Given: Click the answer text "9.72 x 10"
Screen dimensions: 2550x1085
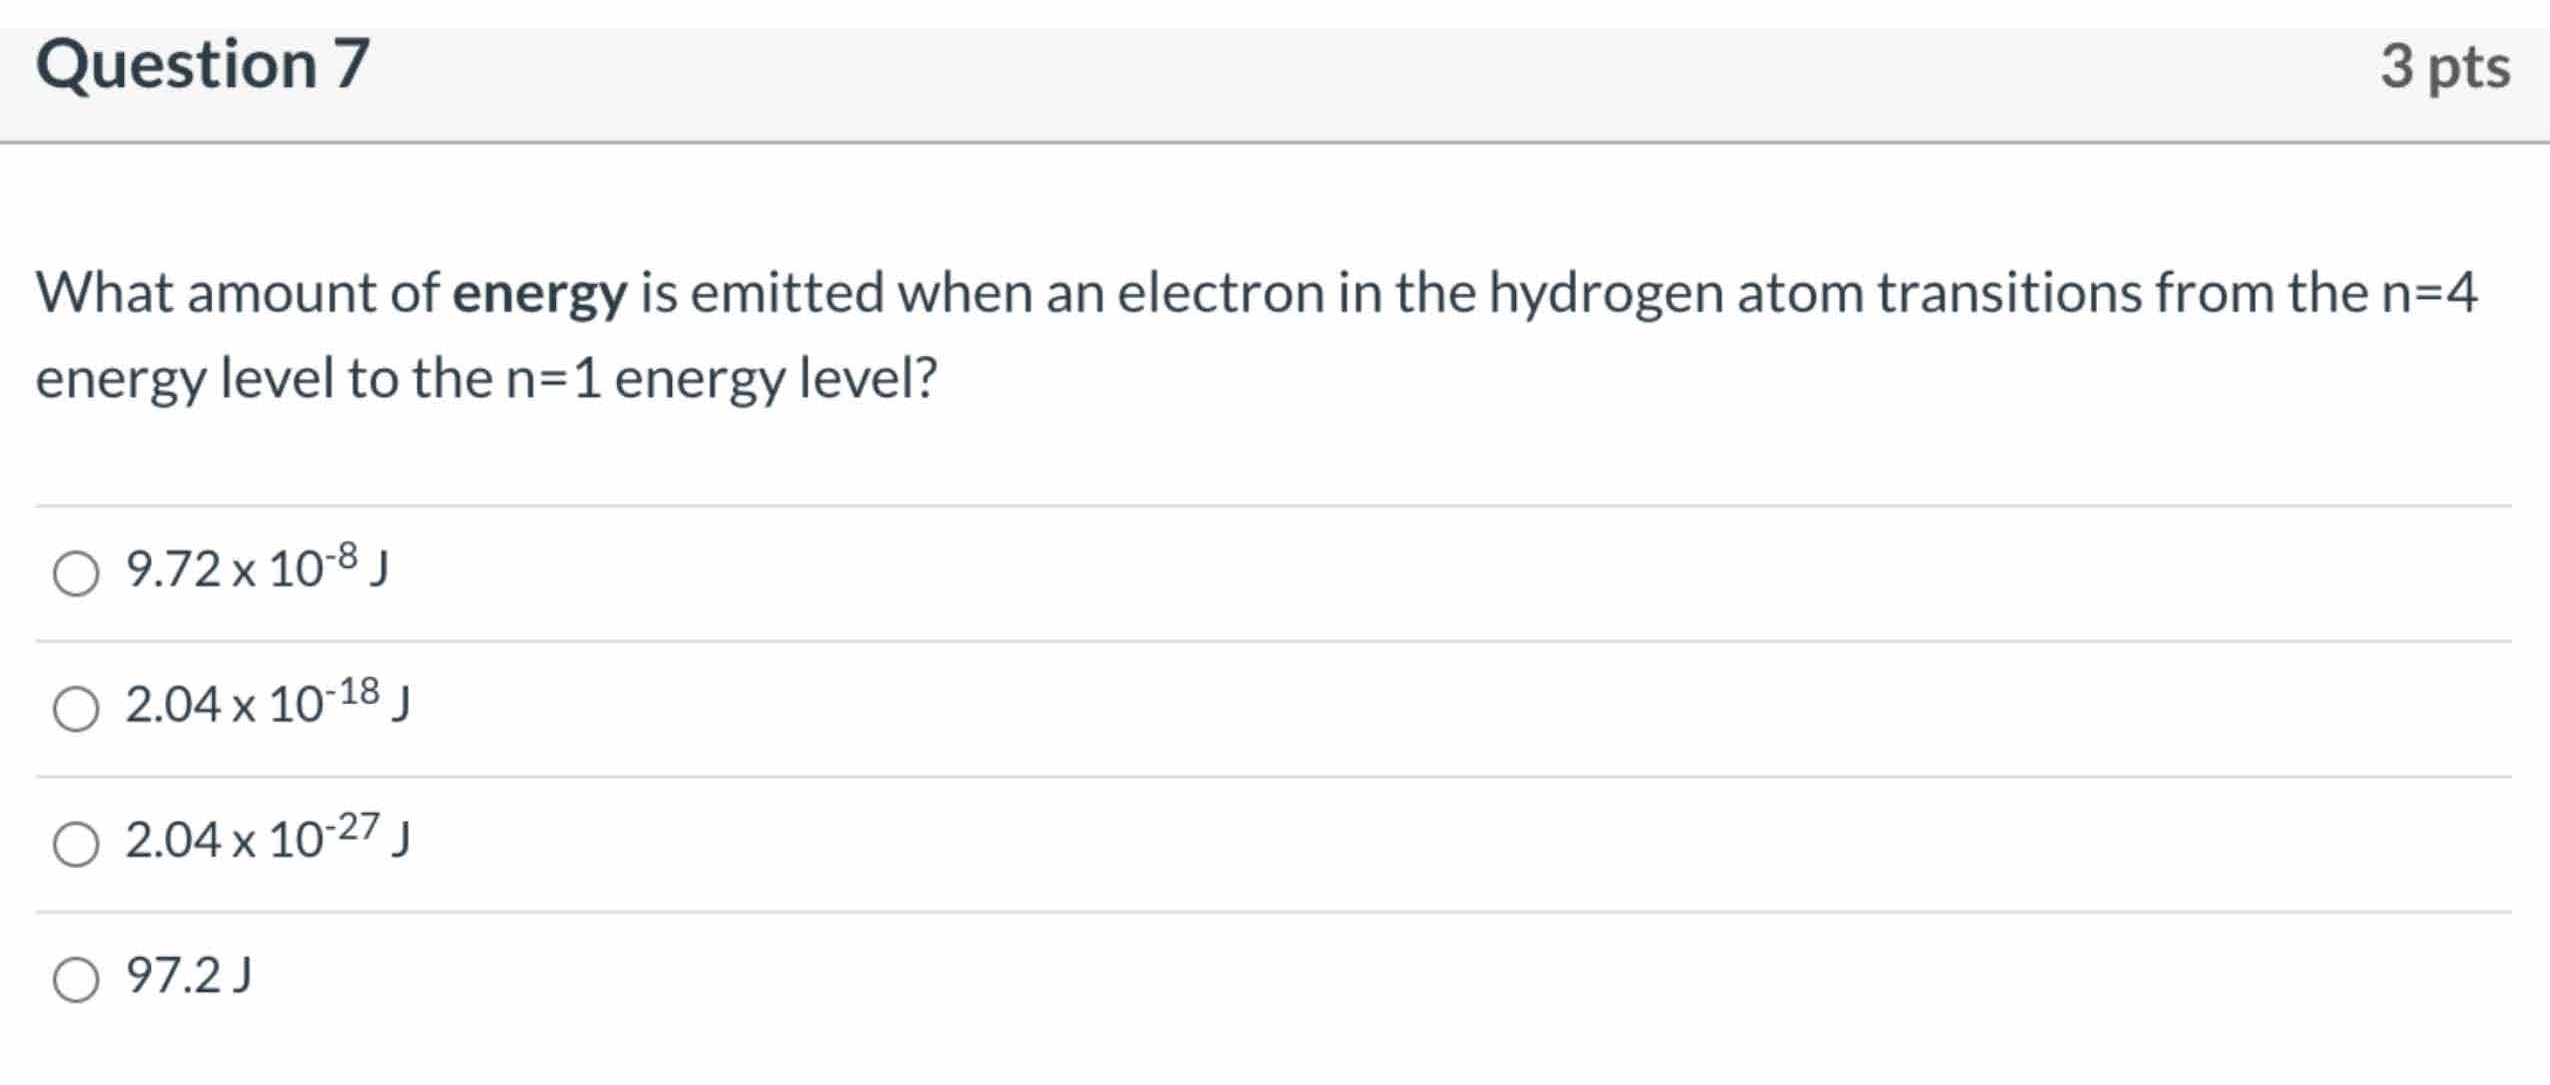Looking at the screenshot, I should click(x=223, y=570).
